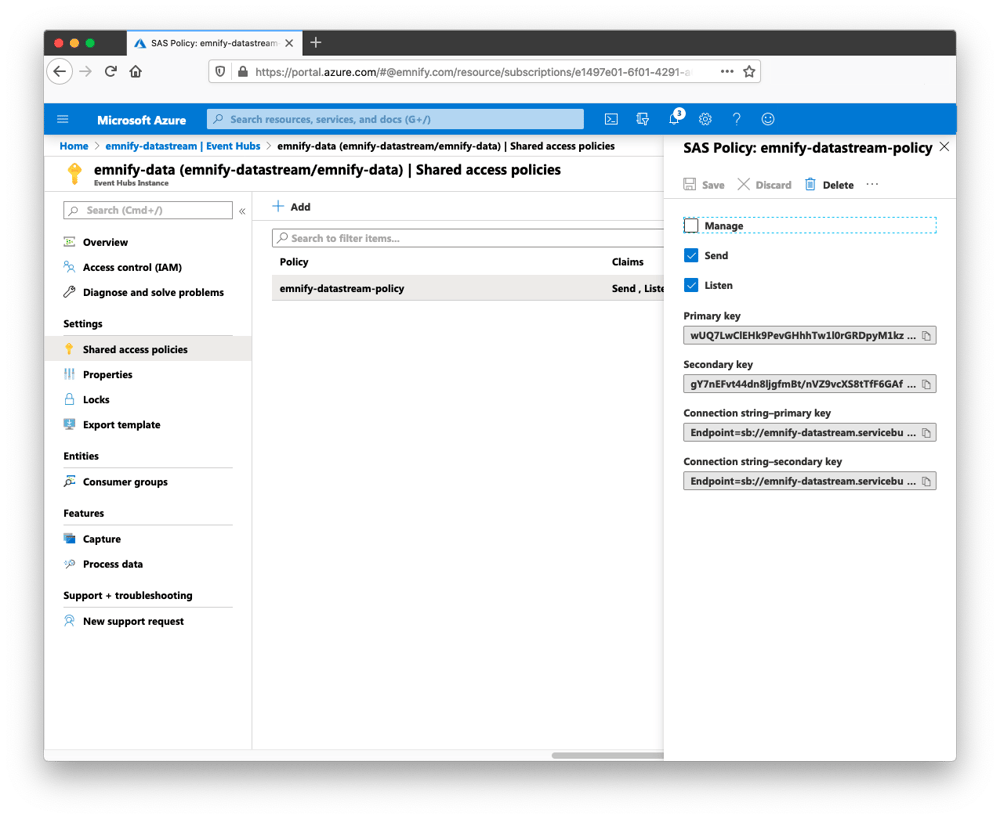Close the SAS Policy browser tab
This screenshot has height=819, width=1000.
pyautogui.click(x=289, y=43)
